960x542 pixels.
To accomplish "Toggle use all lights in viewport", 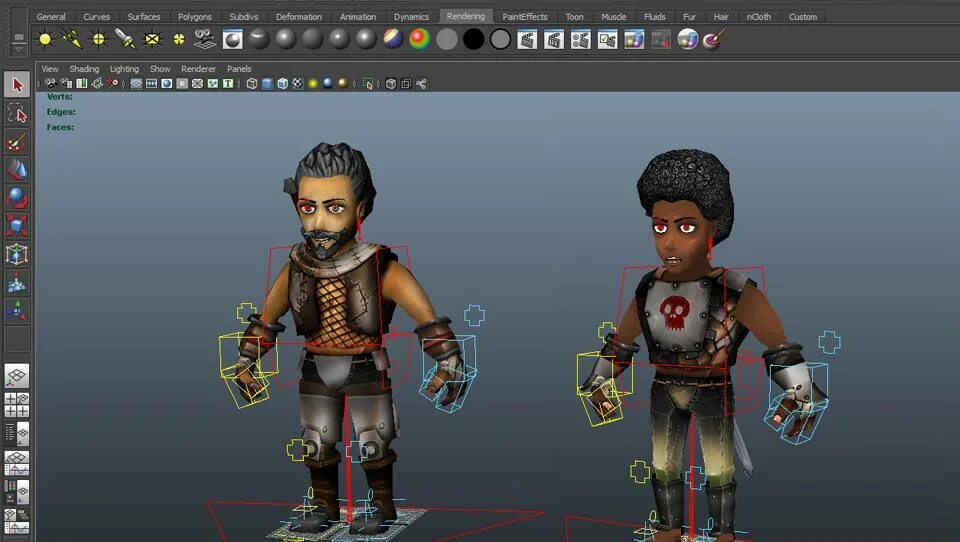I will 313,84.
